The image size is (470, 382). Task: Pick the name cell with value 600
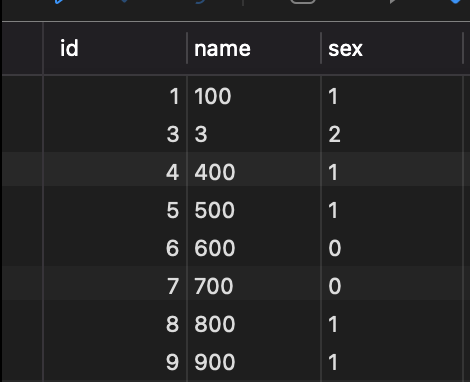pyautogui.click(x=254, y=248)
